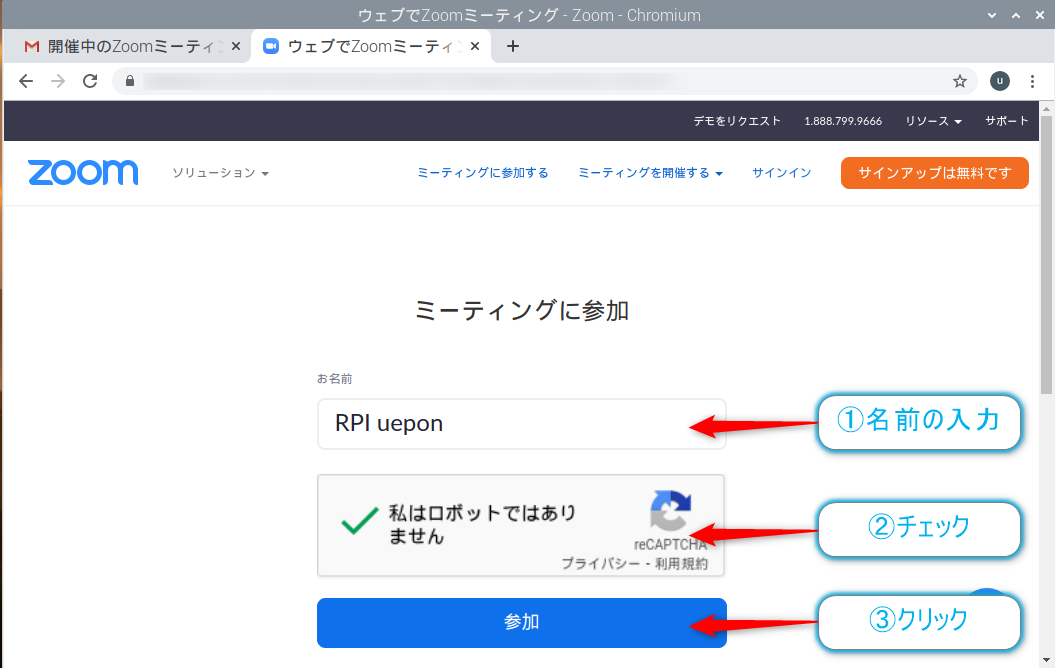Click the プライバシー link in reCAPTCHA
1055x668 pixels.
click(601, 564)
